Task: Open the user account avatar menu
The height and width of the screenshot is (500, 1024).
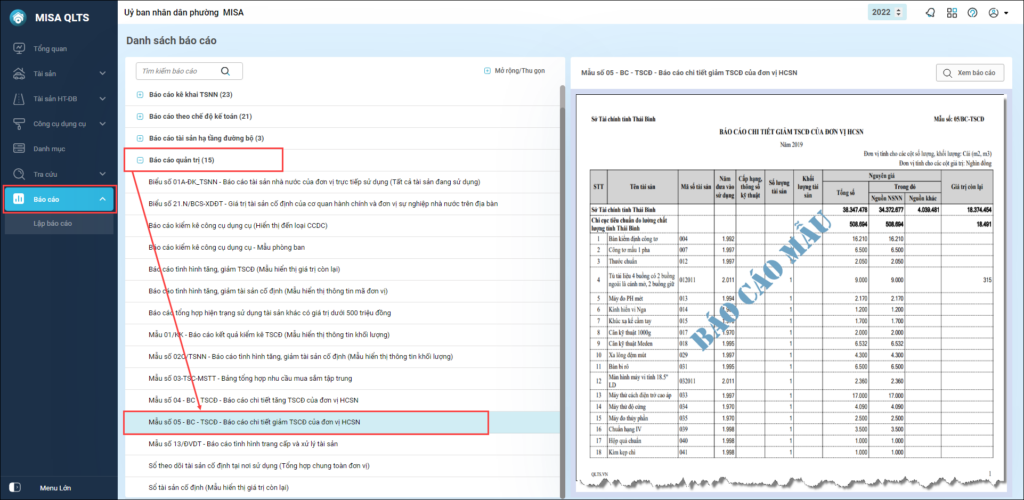Action: pos(995,13)
